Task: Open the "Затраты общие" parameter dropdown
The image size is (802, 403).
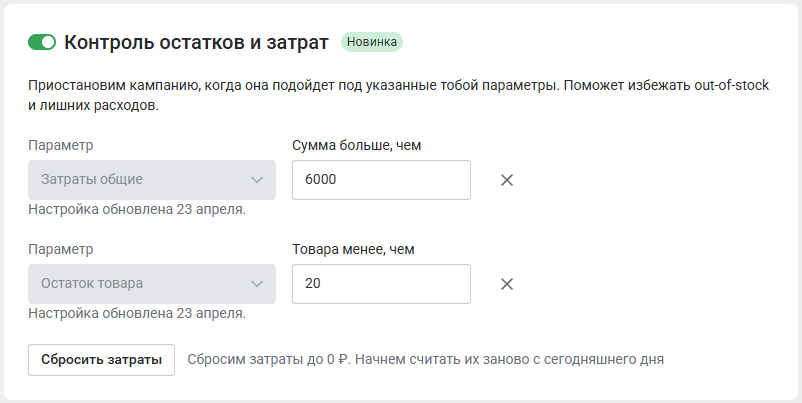Action: pyautogui.click(x=140, y=180)
